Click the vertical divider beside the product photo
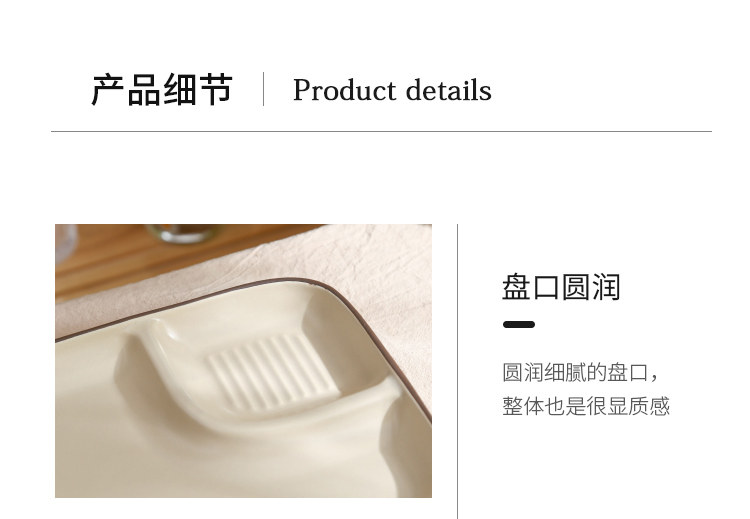This screenshot has height=519, width=750. [458, 371]
